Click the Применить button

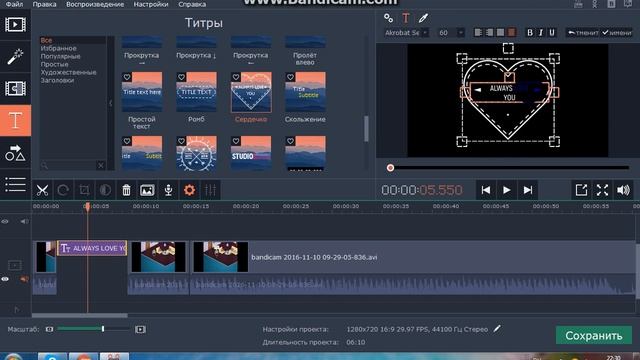[x=617, y=33]
